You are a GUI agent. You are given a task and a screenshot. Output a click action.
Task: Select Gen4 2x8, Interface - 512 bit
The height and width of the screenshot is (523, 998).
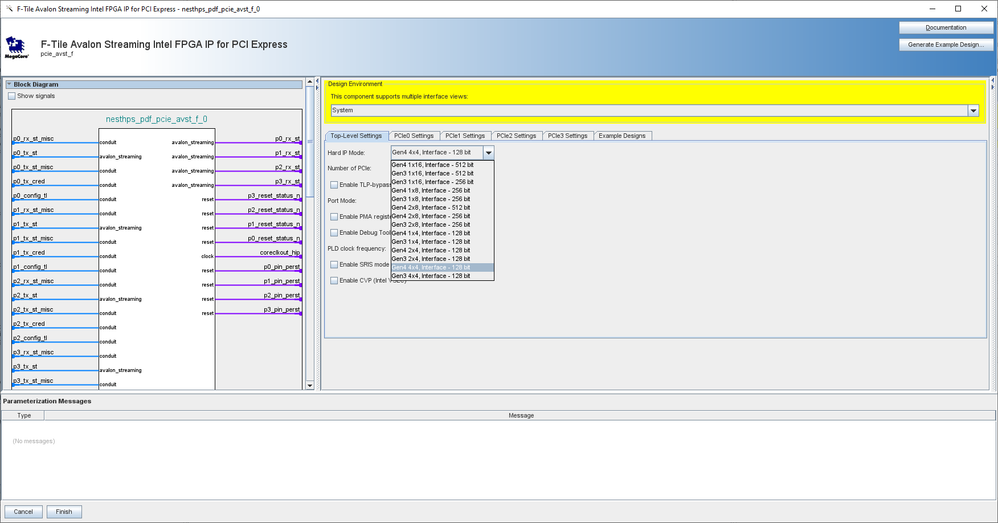point(442,207)
